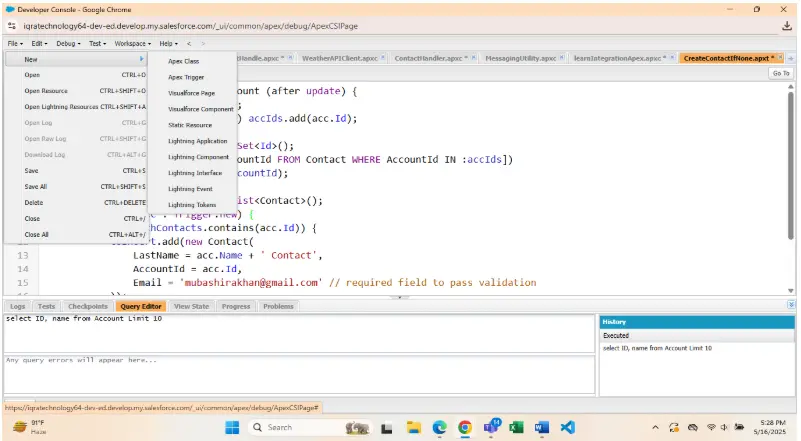Click inside the SOQL query editor field
The height and width of the screenshot is (441, 801).
coord(299,333)
